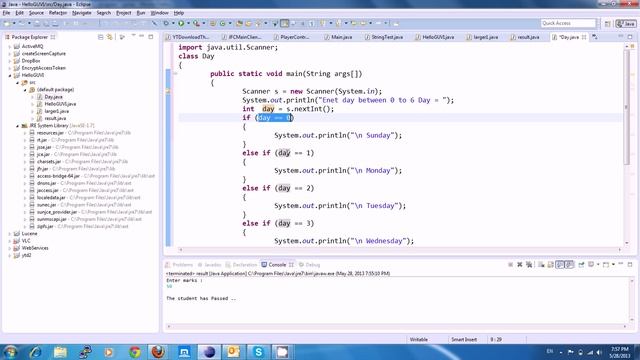
Task: Select WebServices project in Package Explorer
Action: (x=35, y=248)
